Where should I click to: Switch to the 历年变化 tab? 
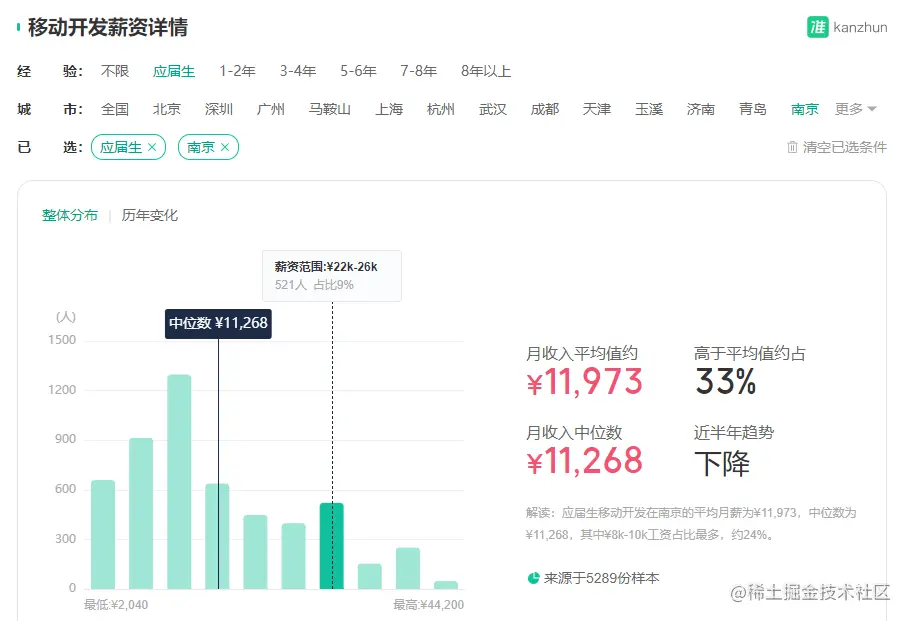point(150,215)
